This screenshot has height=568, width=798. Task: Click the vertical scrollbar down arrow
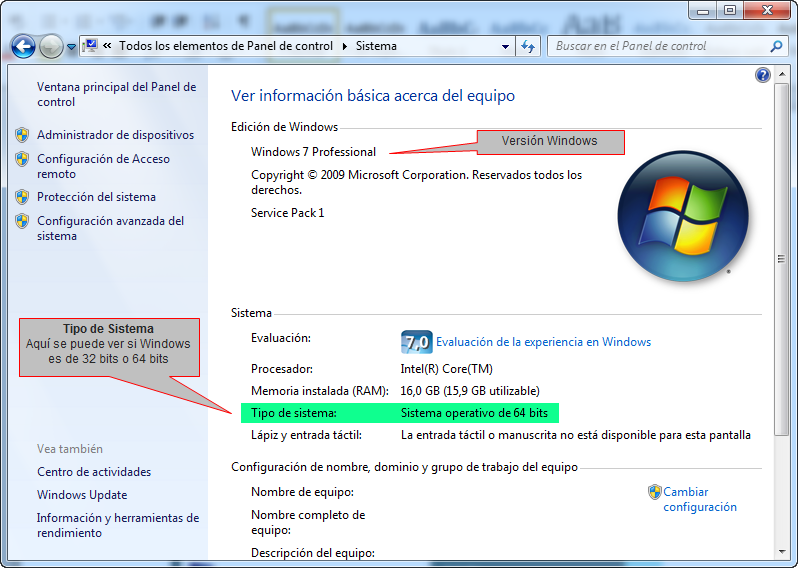point(782,552)
